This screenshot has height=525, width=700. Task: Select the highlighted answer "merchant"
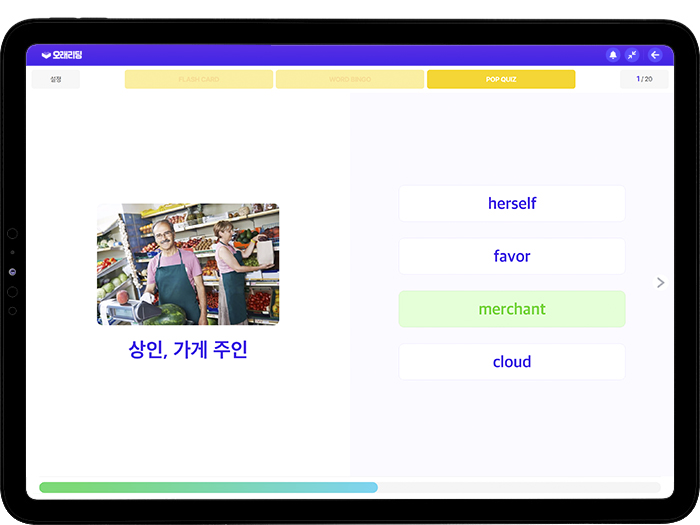(x=512, y=309)
